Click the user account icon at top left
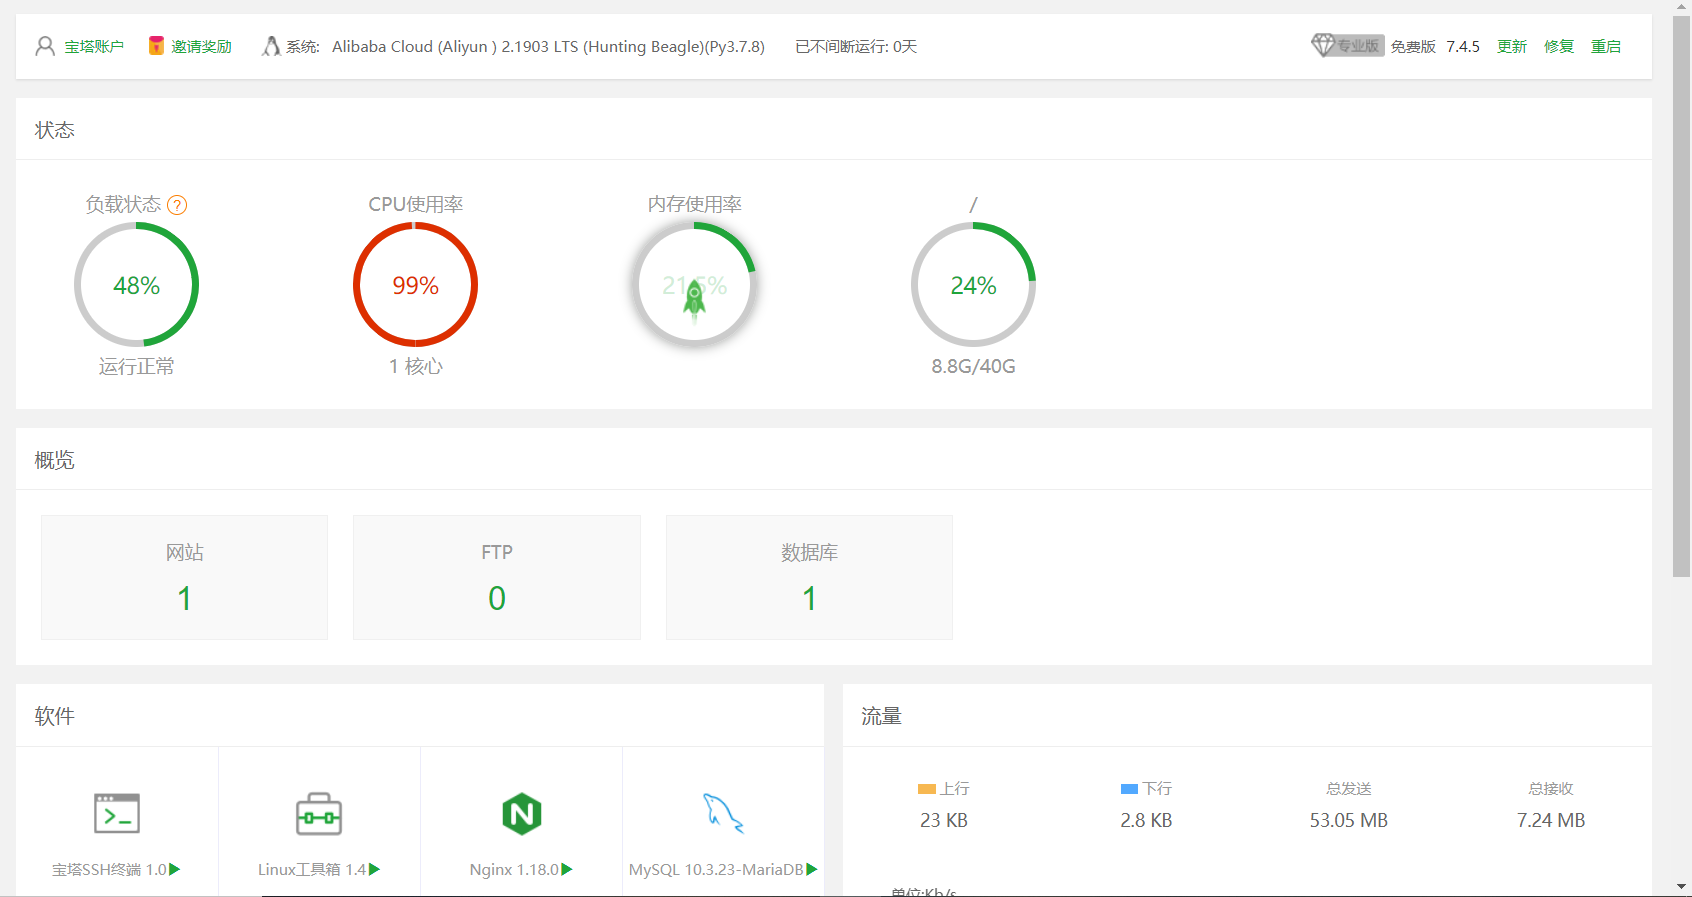 tap(45, 46)
